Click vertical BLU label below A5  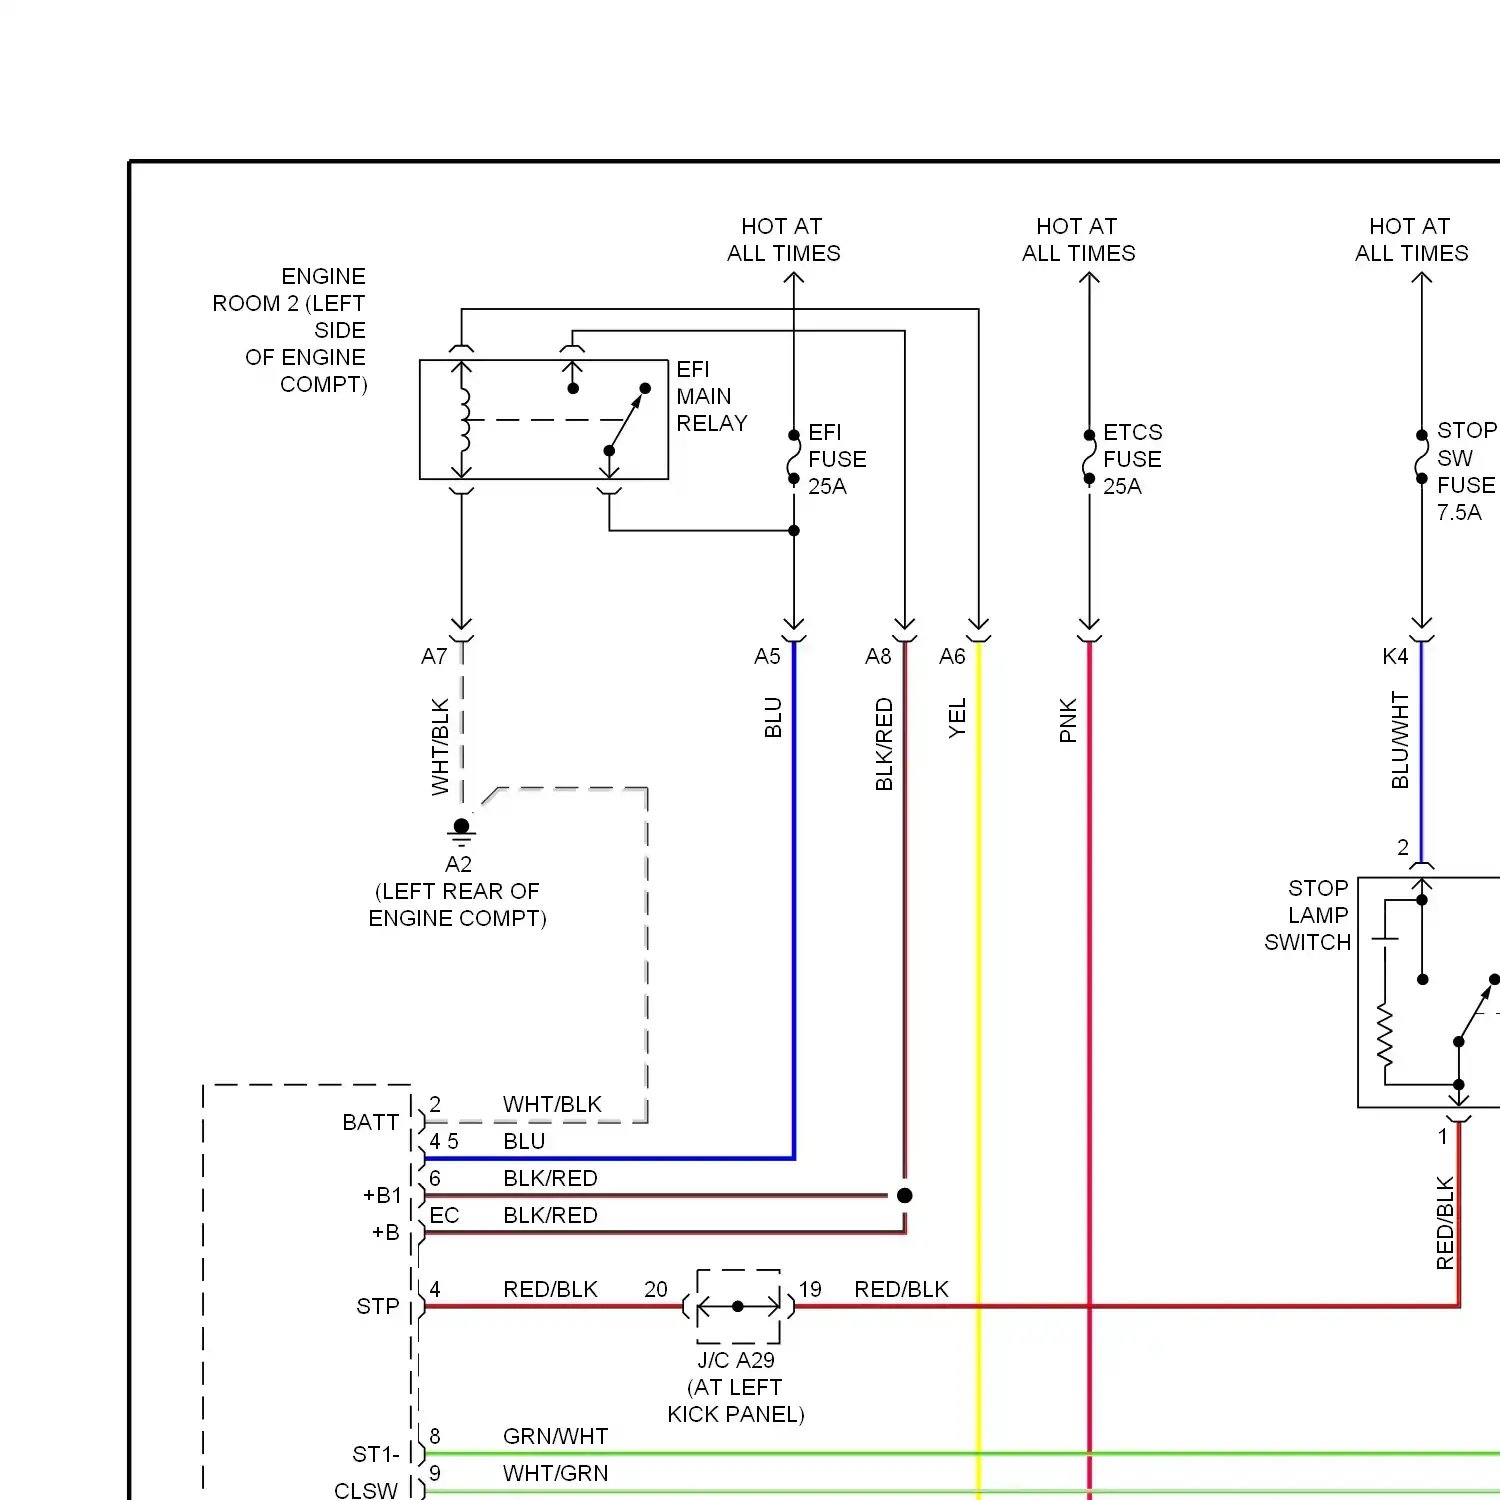click(x=773, y=718)
